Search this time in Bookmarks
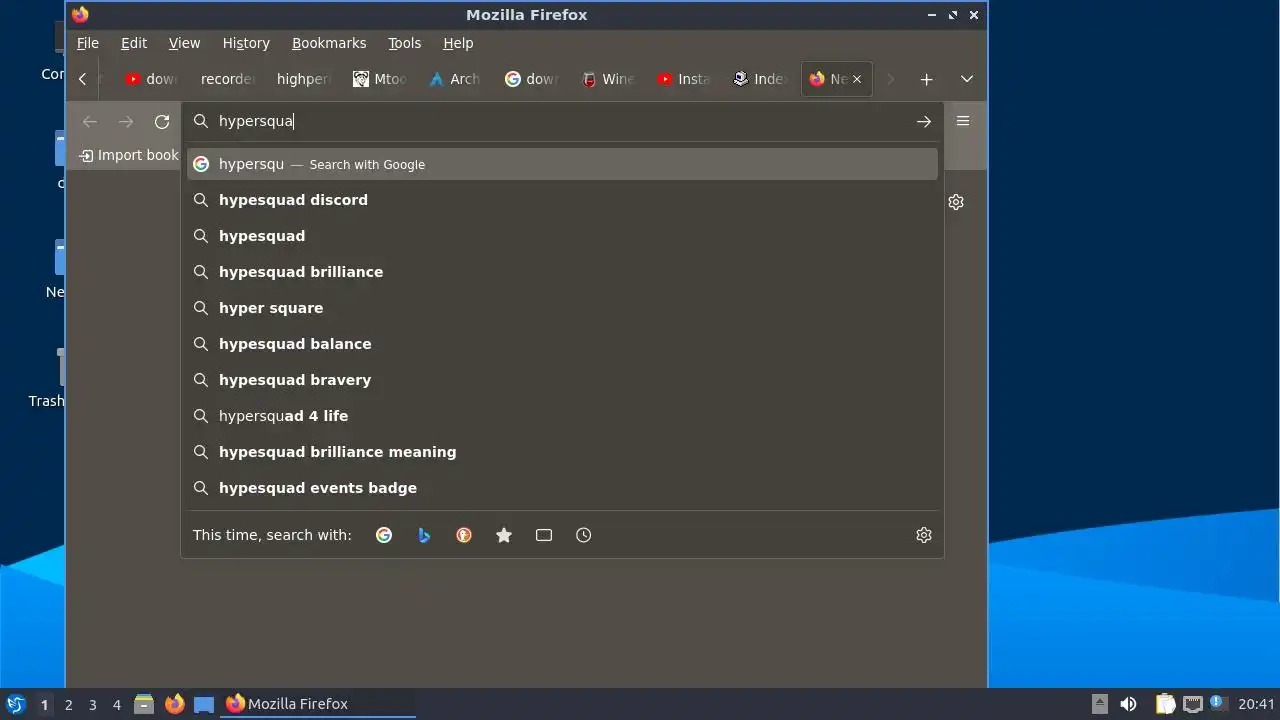Viewport: 1280px width, 720px height. pos(504,535)
